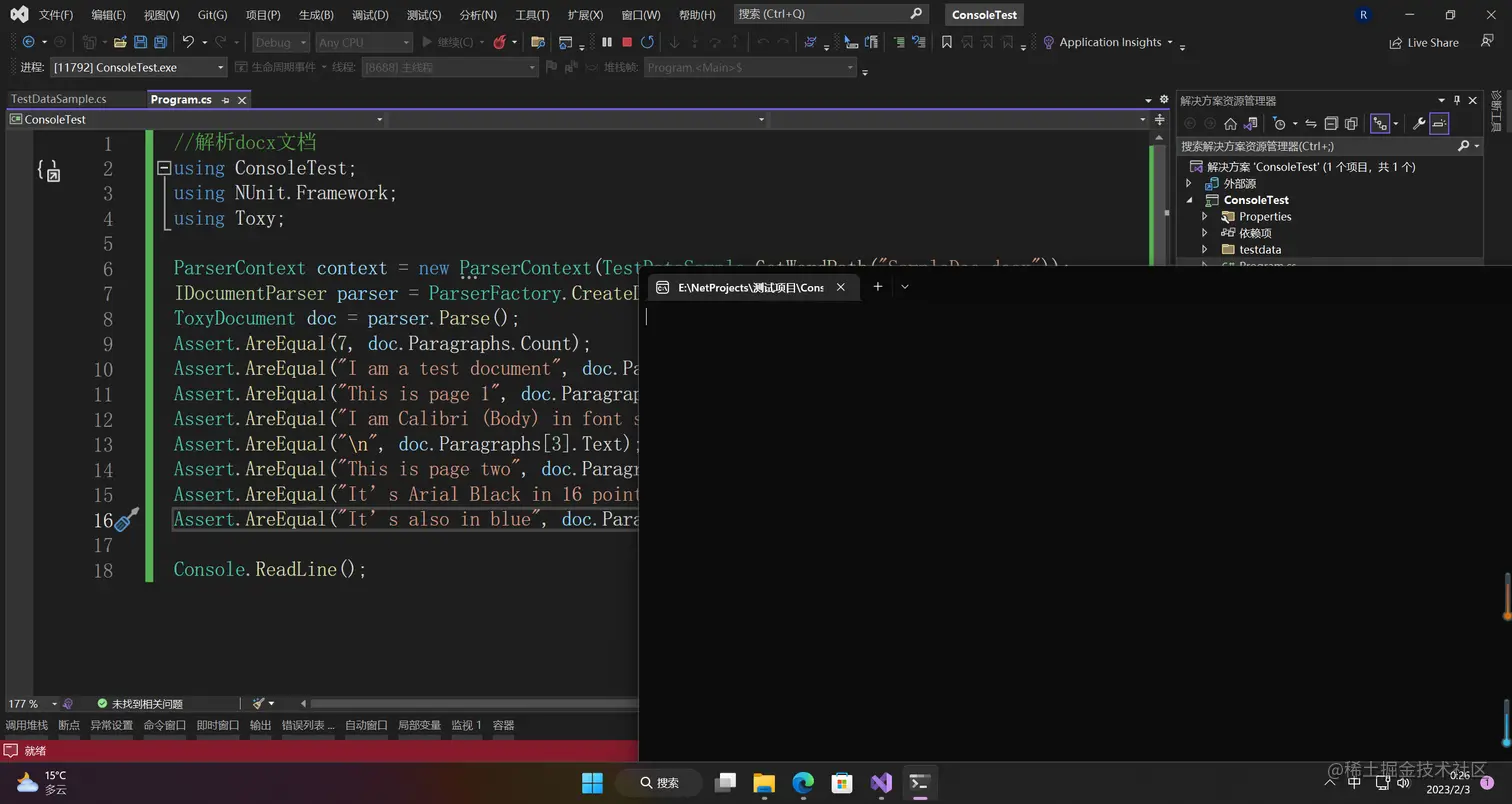Click Show All Files icon in Solution Explorer
This screenshot has width=1512, height=804.
[x=1351, y=124]
